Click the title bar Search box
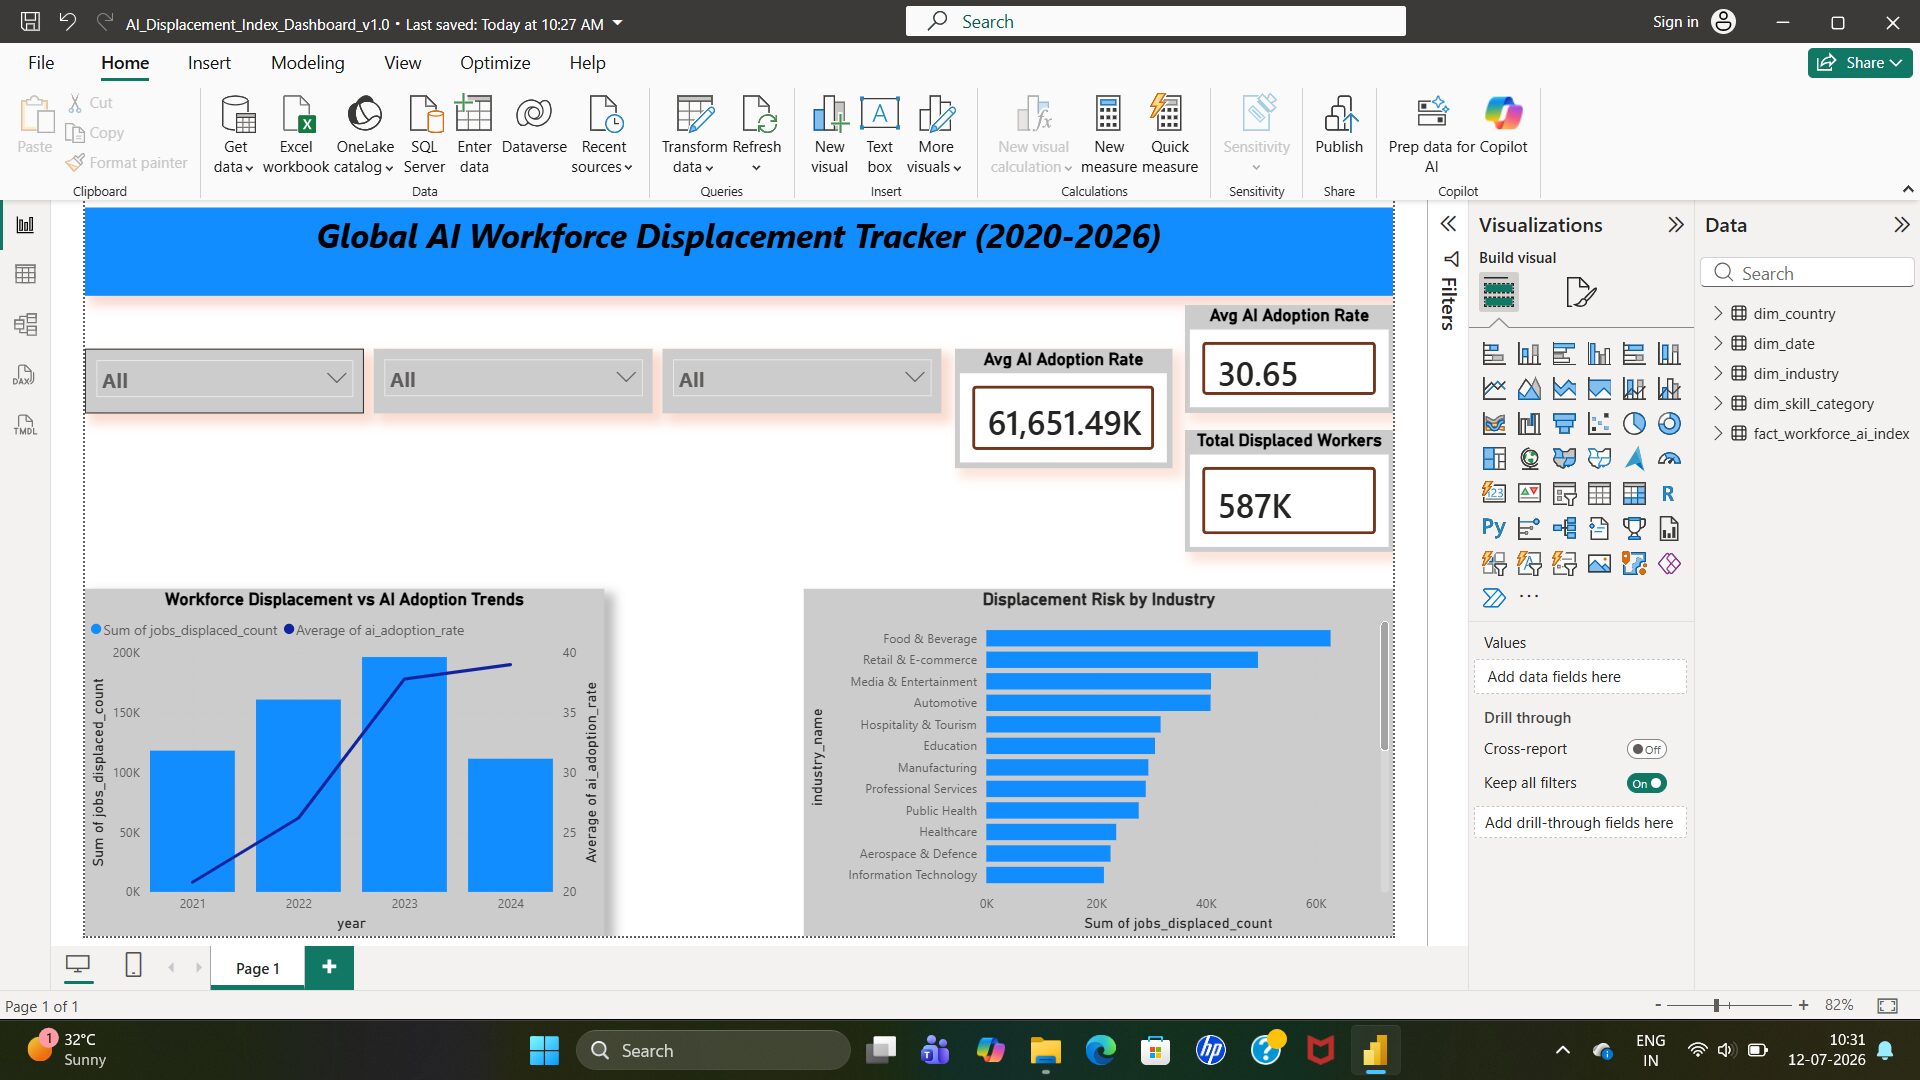 pos(1155,21)
